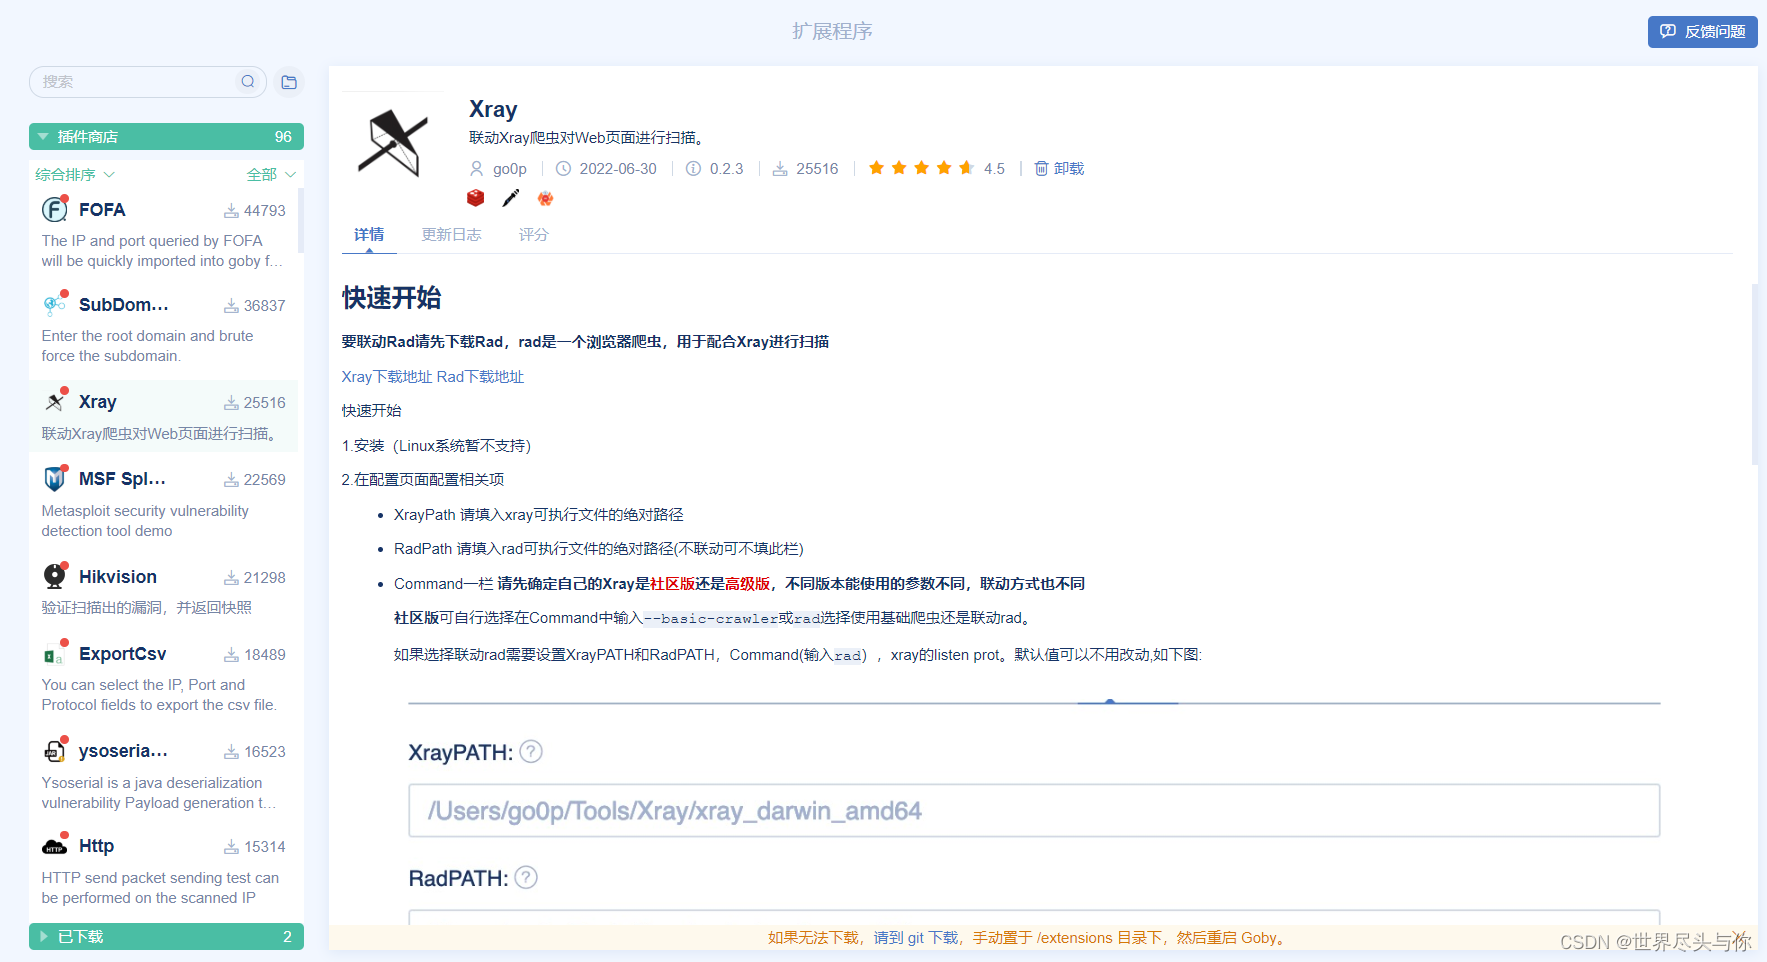Click the 反馈问题 feedback button
The height and width of the screenshot is (962, 1767).
click(1701, 31)
